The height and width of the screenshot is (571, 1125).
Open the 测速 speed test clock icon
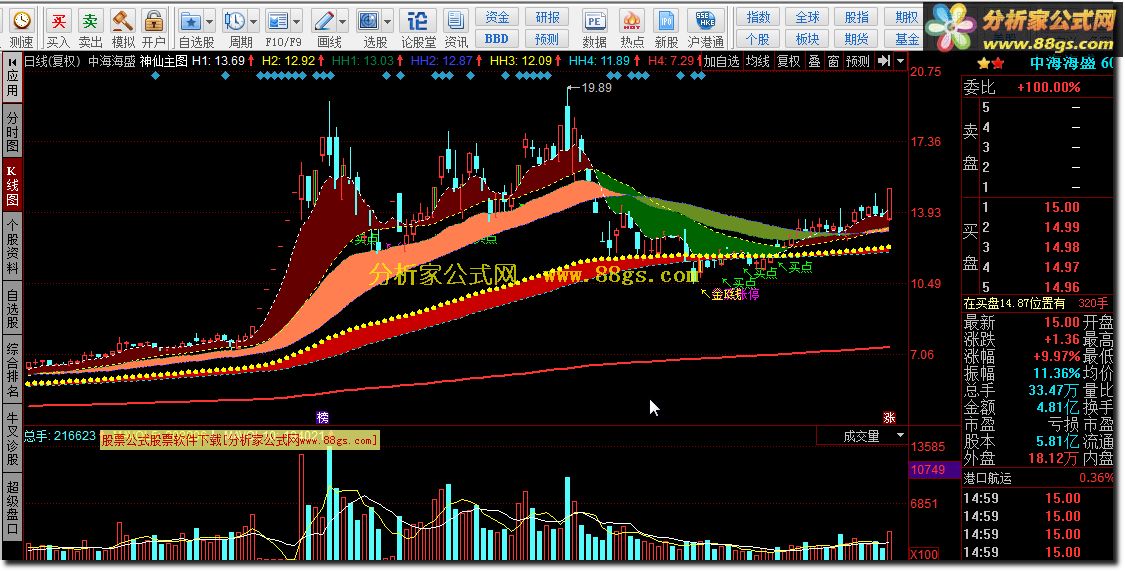(22, 20)
